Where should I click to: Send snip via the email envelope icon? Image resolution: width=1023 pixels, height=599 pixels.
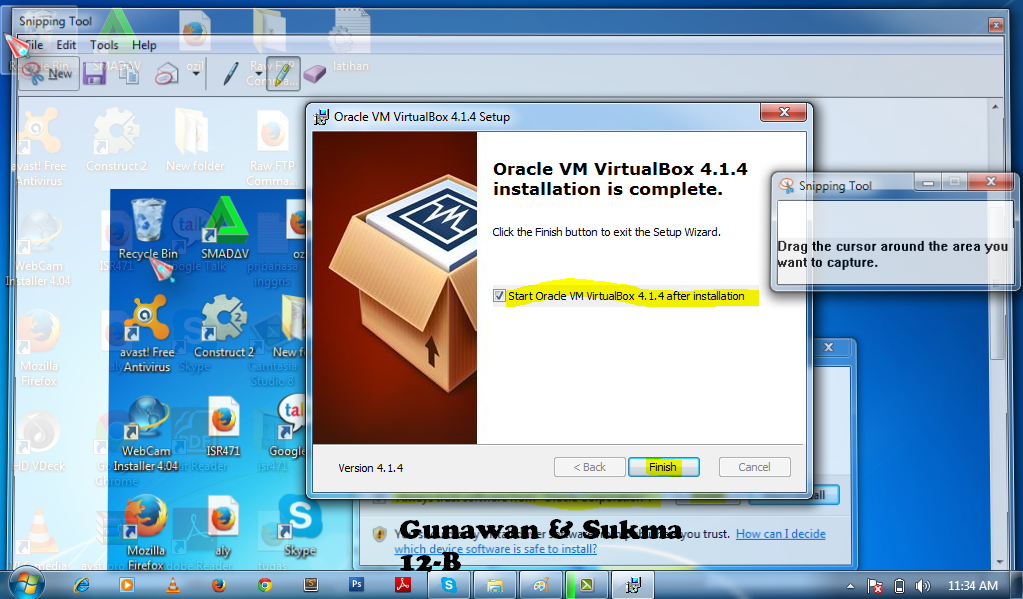166,73
